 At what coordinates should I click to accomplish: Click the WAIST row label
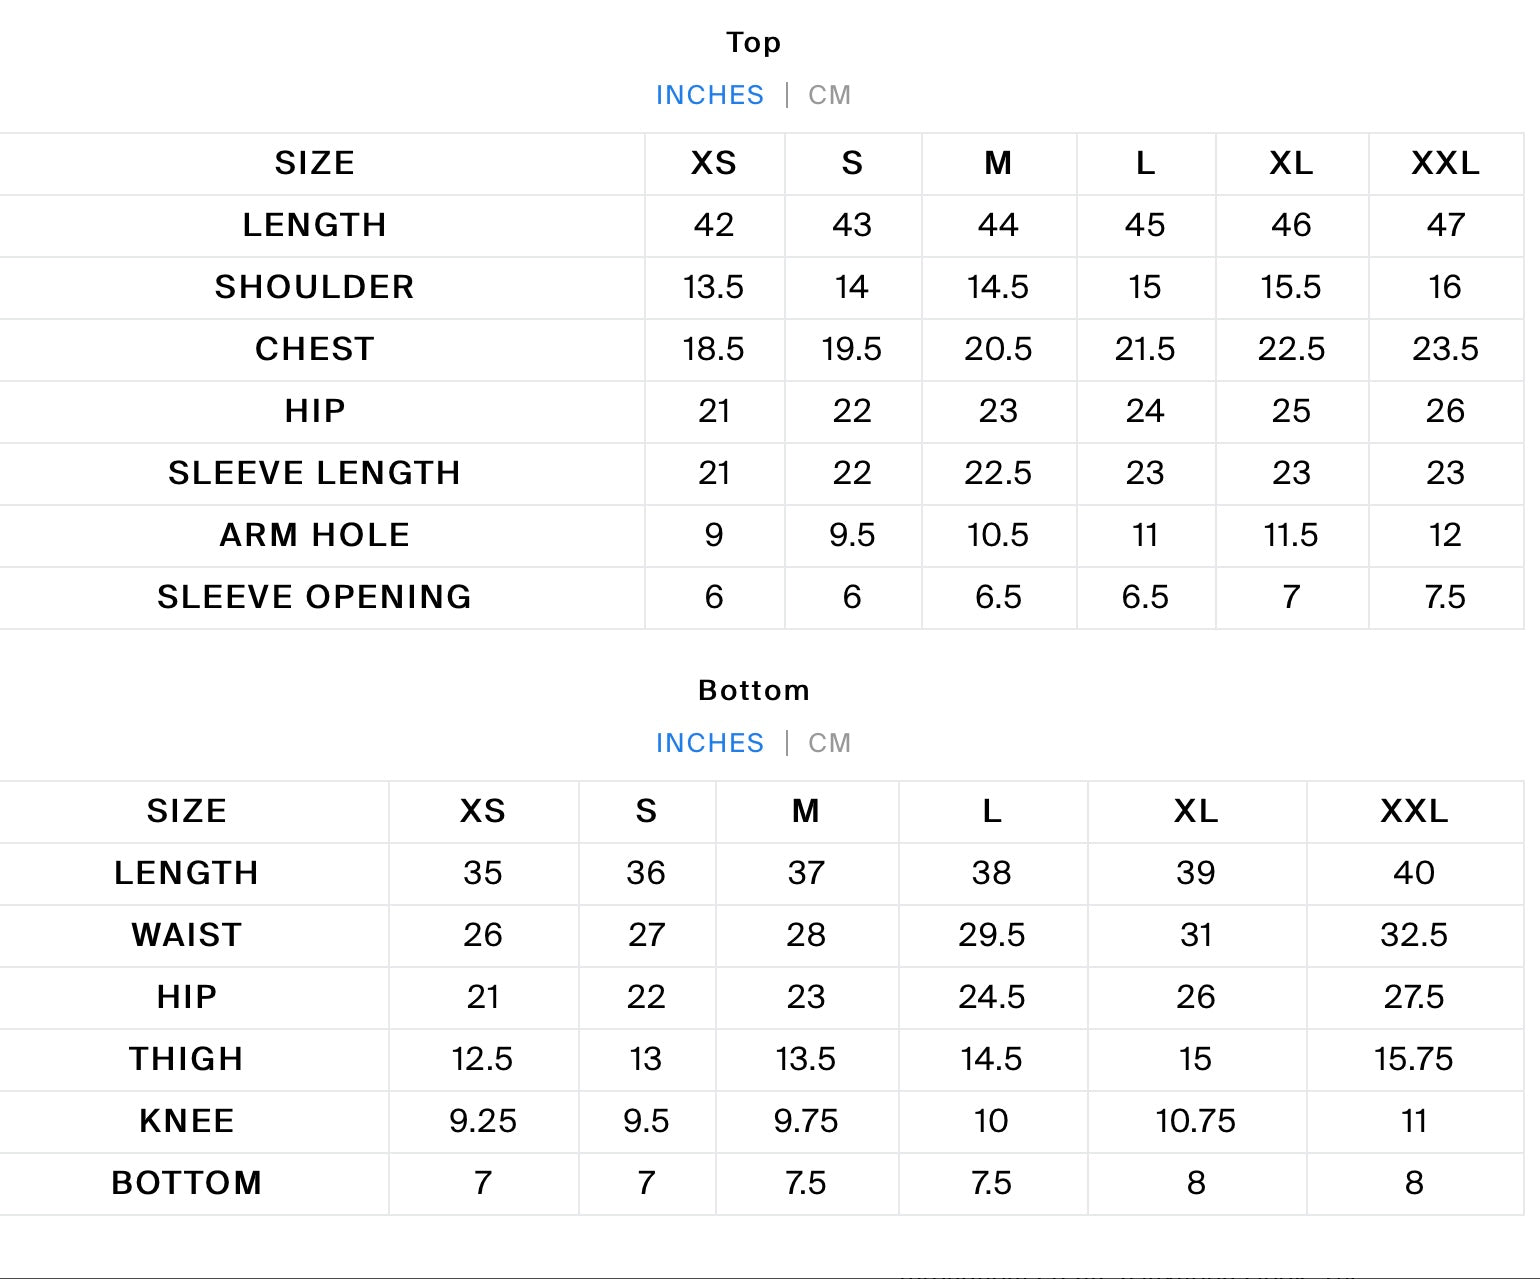pyautogui.click(x=187, y=935)
